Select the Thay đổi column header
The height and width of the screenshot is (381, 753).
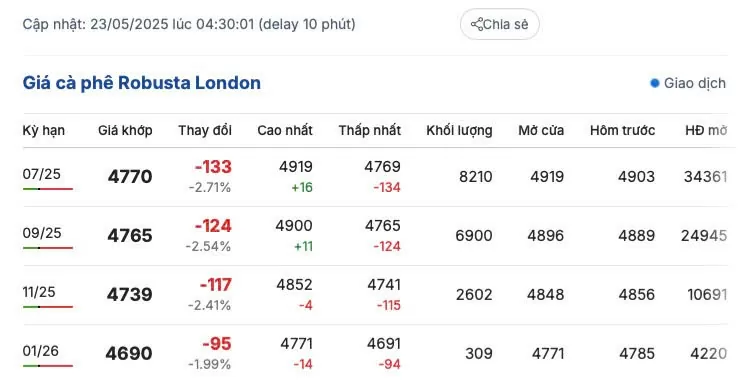click(x=205, y=130)
